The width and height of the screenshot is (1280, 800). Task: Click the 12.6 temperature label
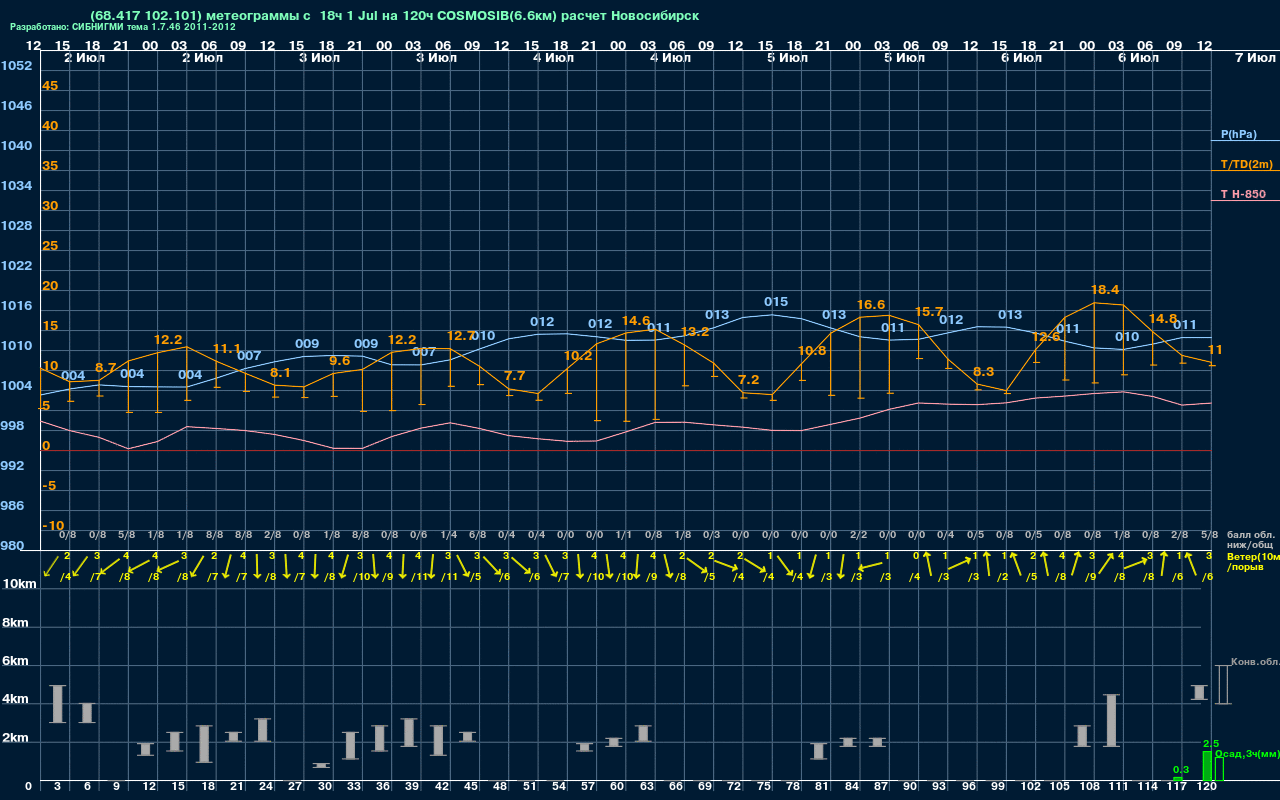pos(1046,337)
